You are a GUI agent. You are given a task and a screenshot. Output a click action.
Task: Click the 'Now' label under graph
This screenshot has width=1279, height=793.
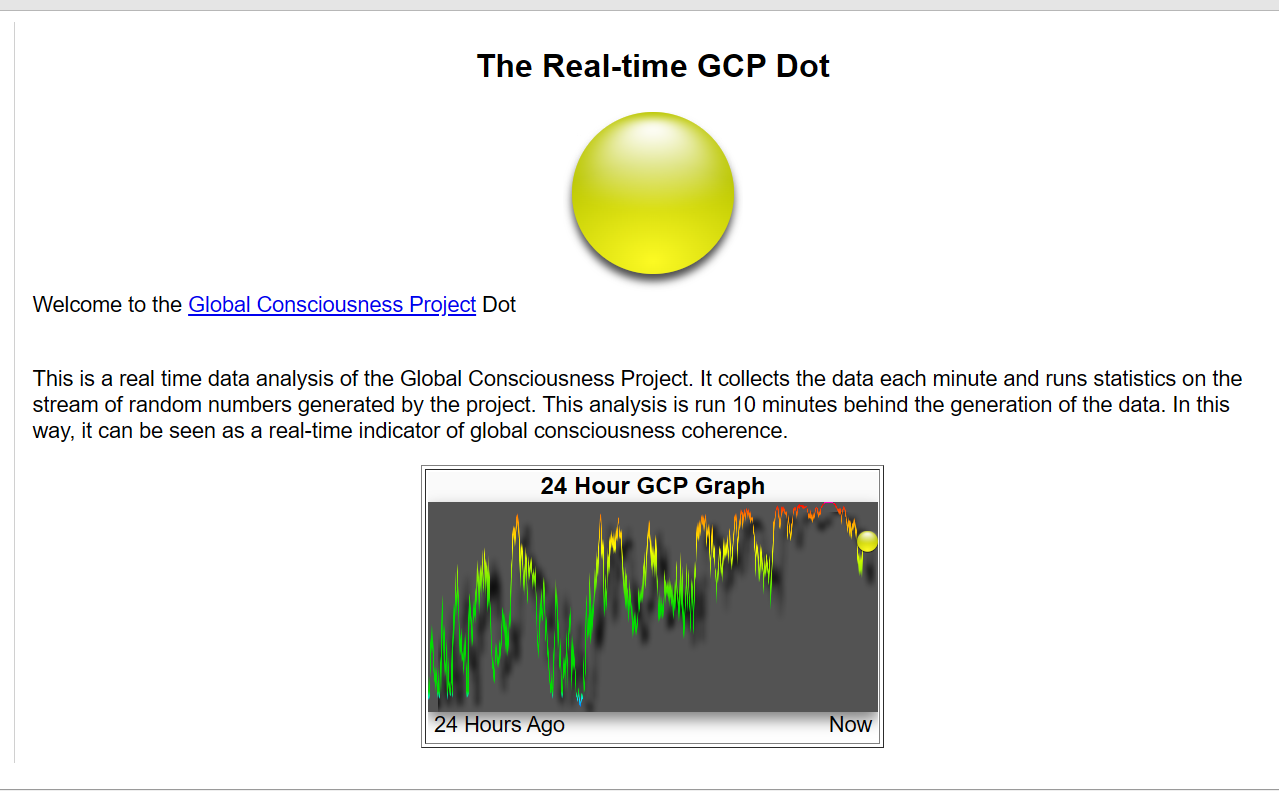pyautogui.click(x=851, y=725)
